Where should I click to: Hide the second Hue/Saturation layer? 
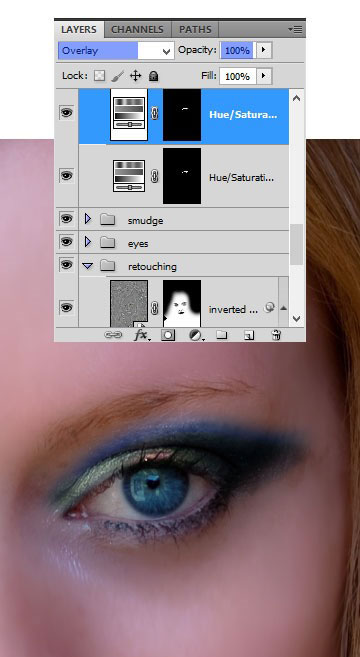point(66,175)
